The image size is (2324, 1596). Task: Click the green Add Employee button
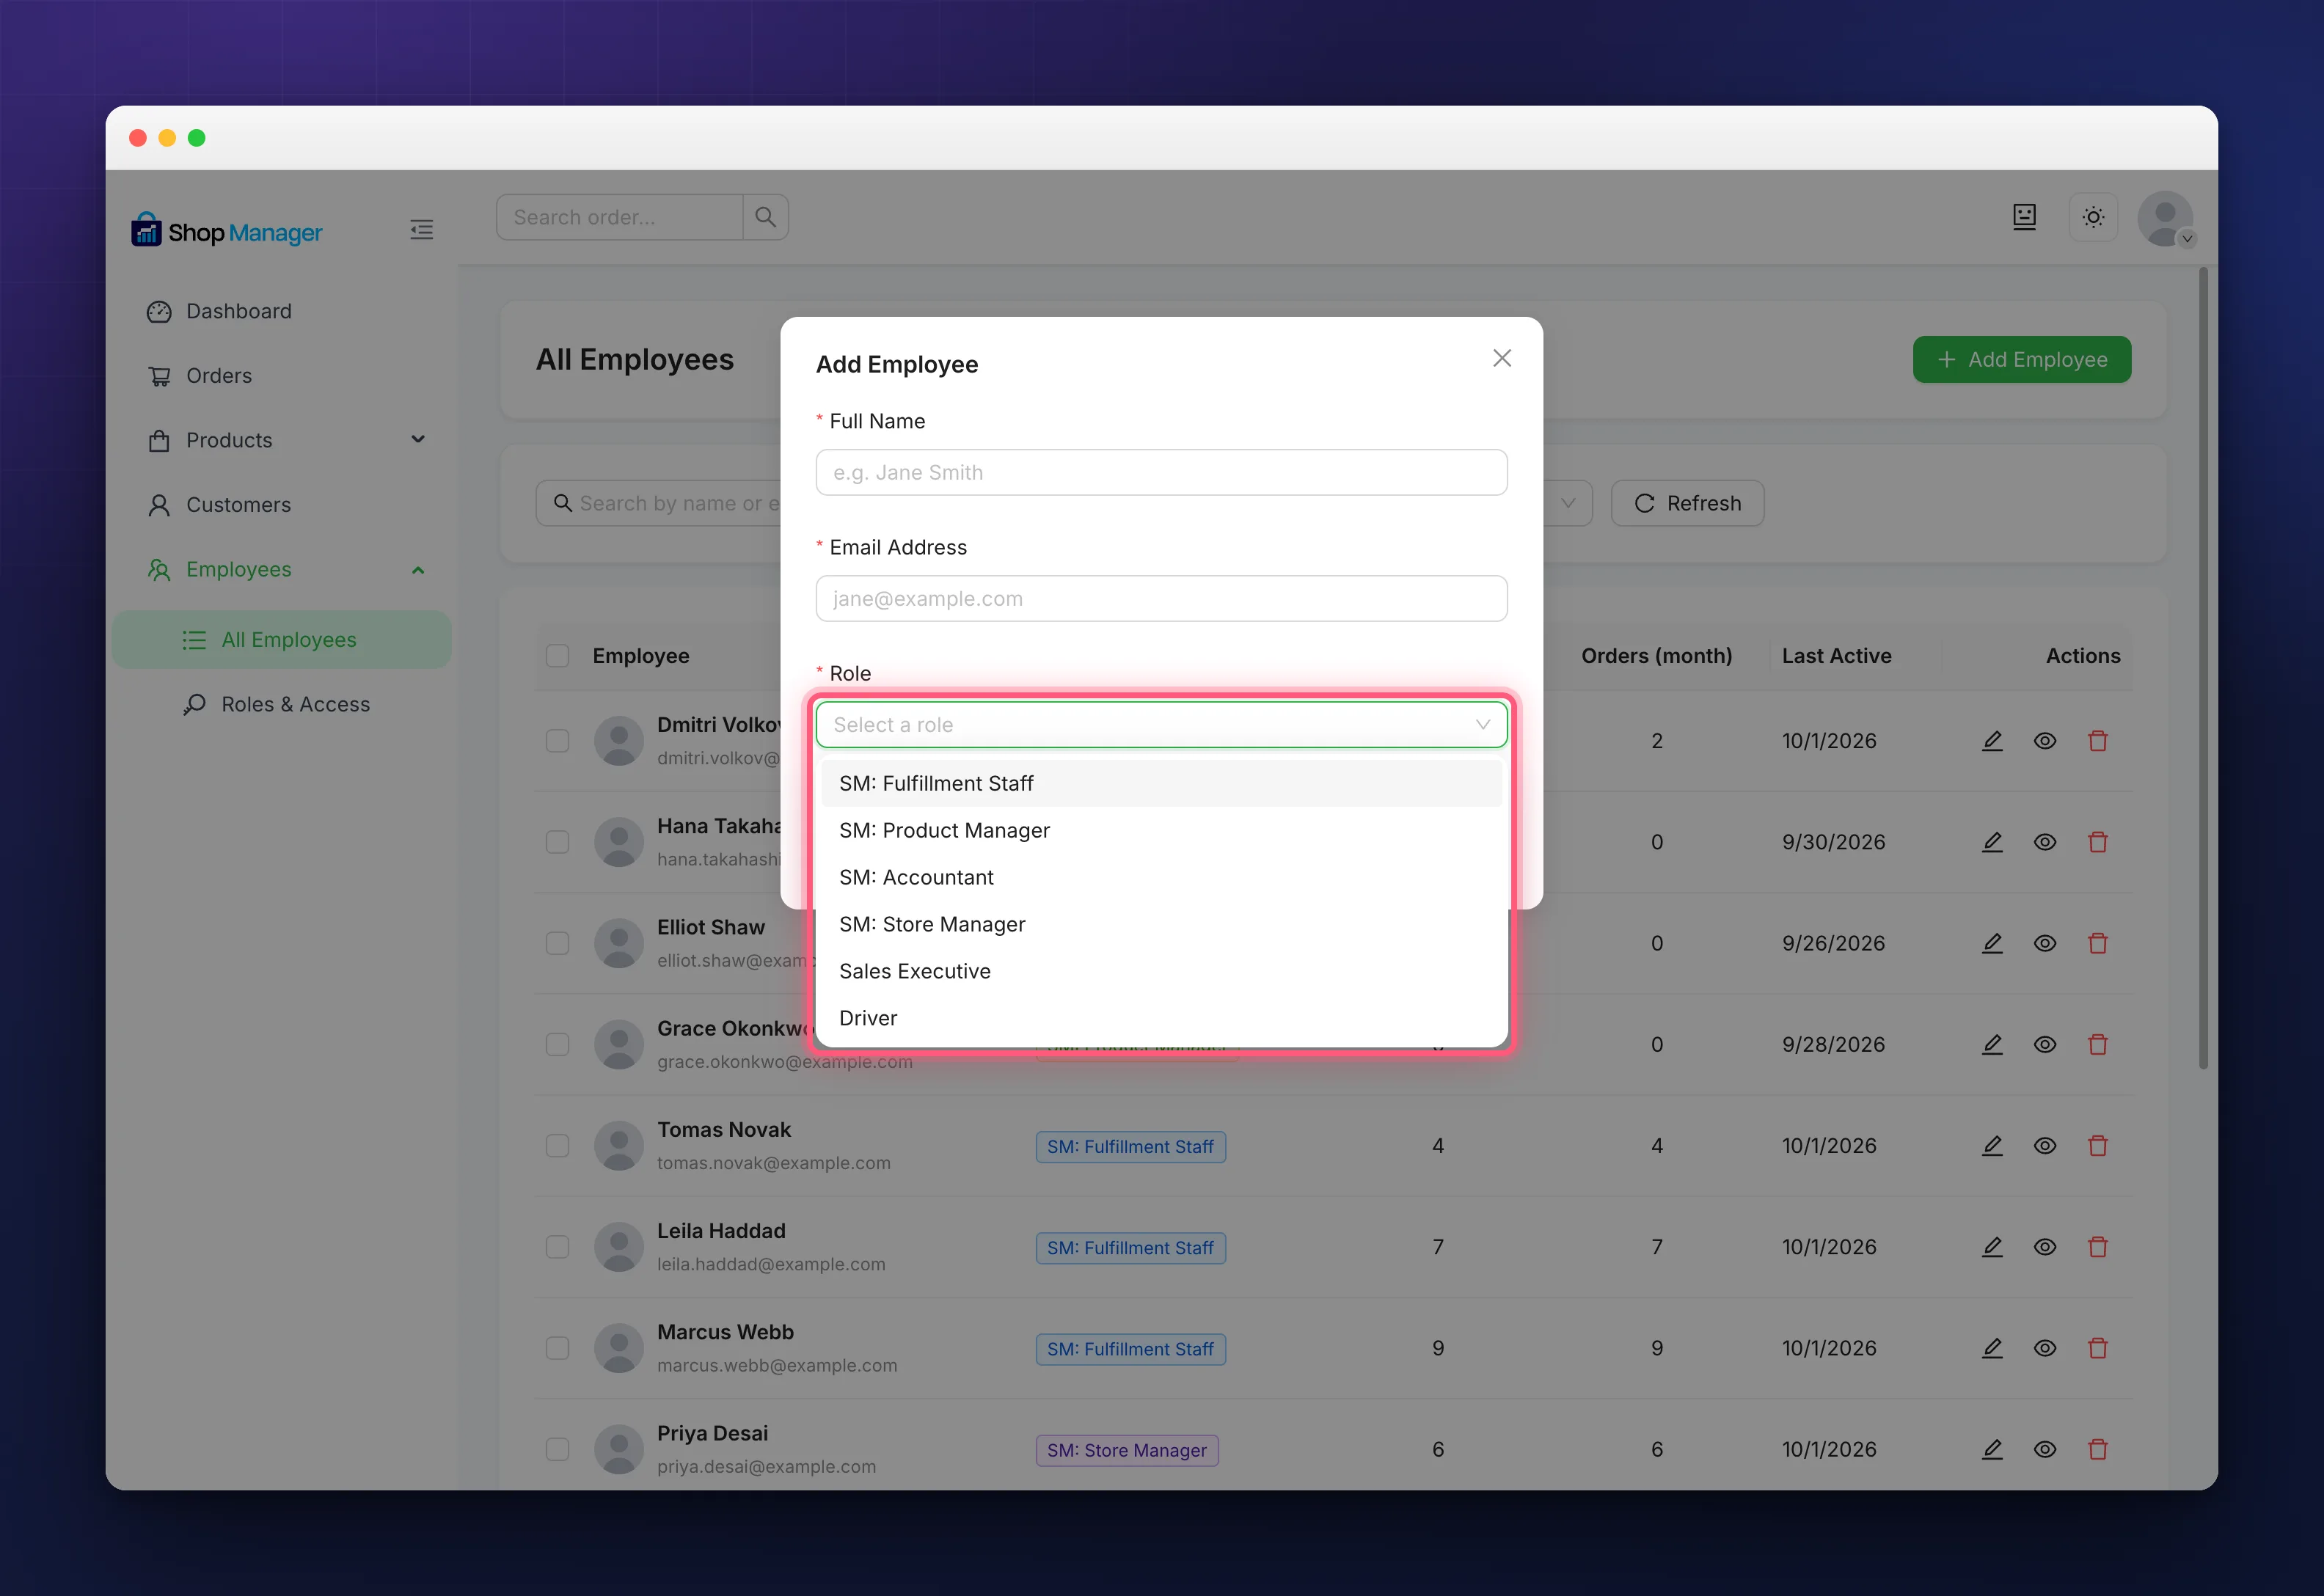[2021, 360]
